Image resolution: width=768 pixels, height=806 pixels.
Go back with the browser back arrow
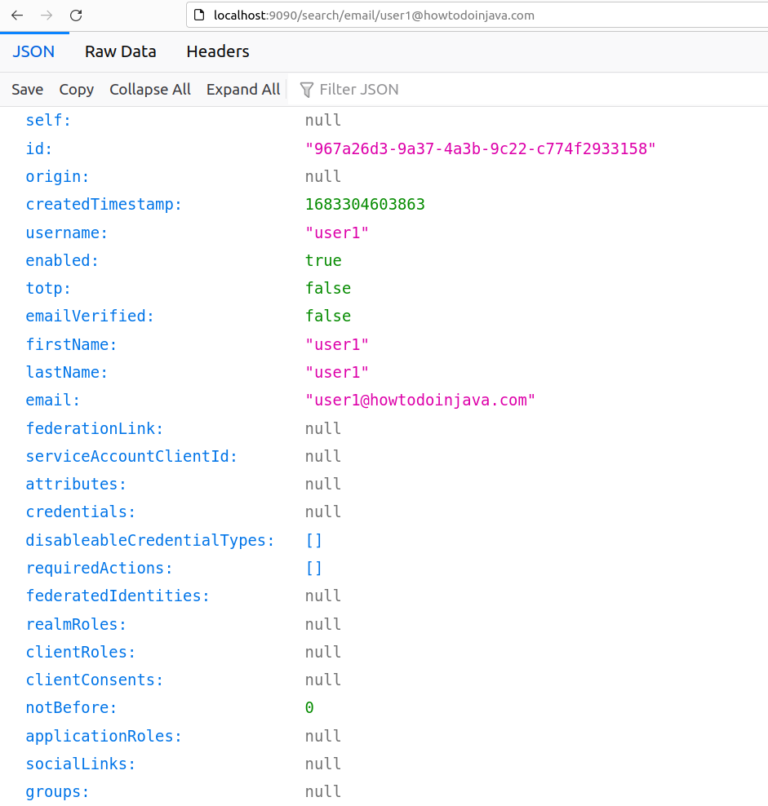click(x=17, y=15)
